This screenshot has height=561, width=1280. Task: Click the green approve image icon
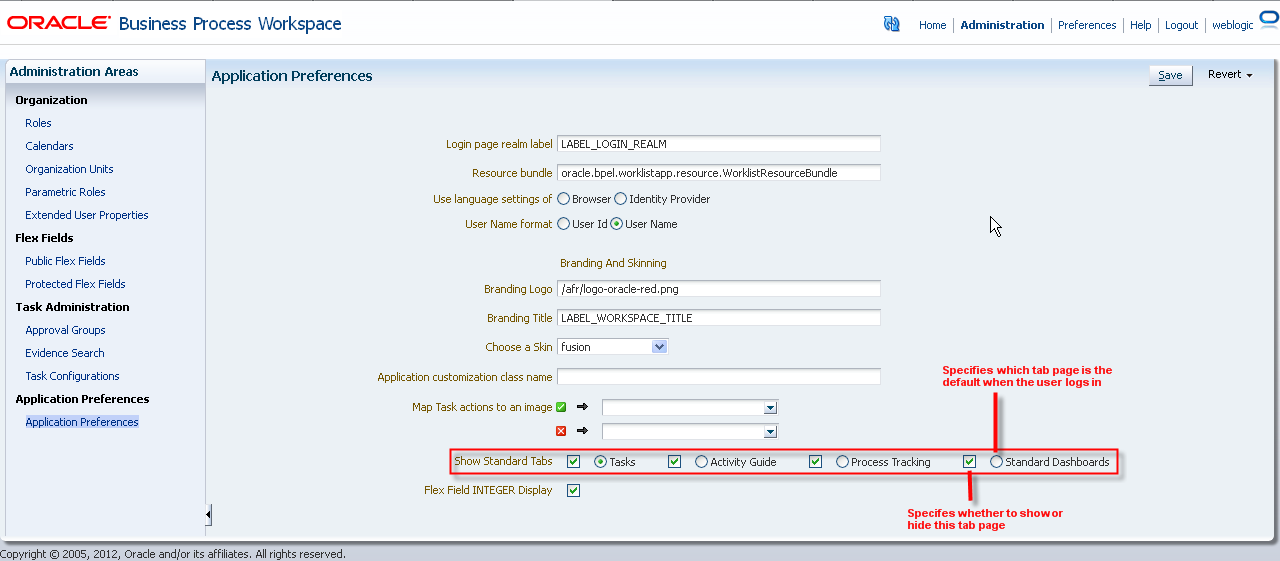tap(561, 407)
